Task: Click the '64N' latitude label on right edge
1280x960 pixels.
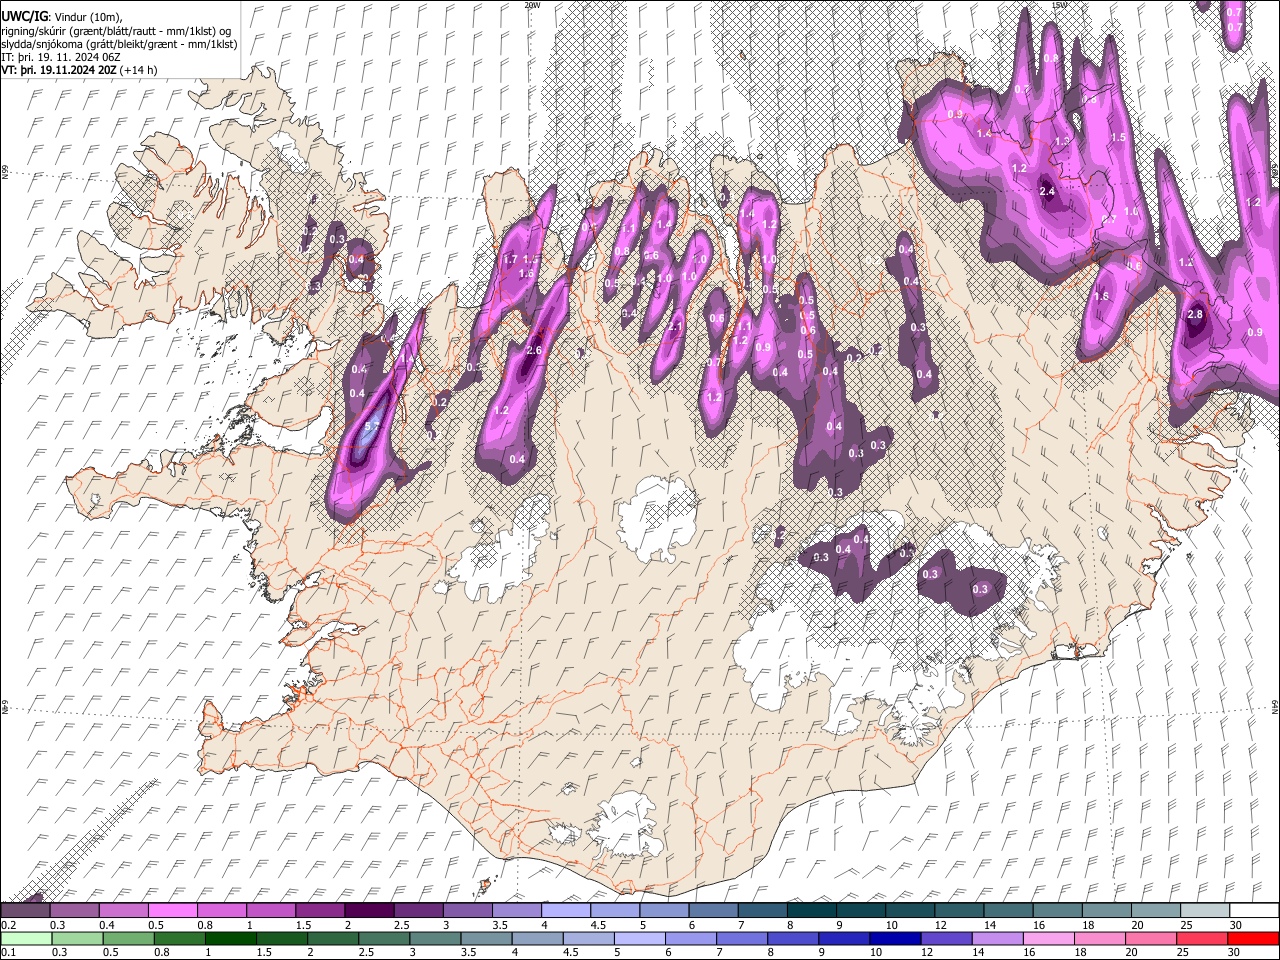Action: click(1275, 706)
